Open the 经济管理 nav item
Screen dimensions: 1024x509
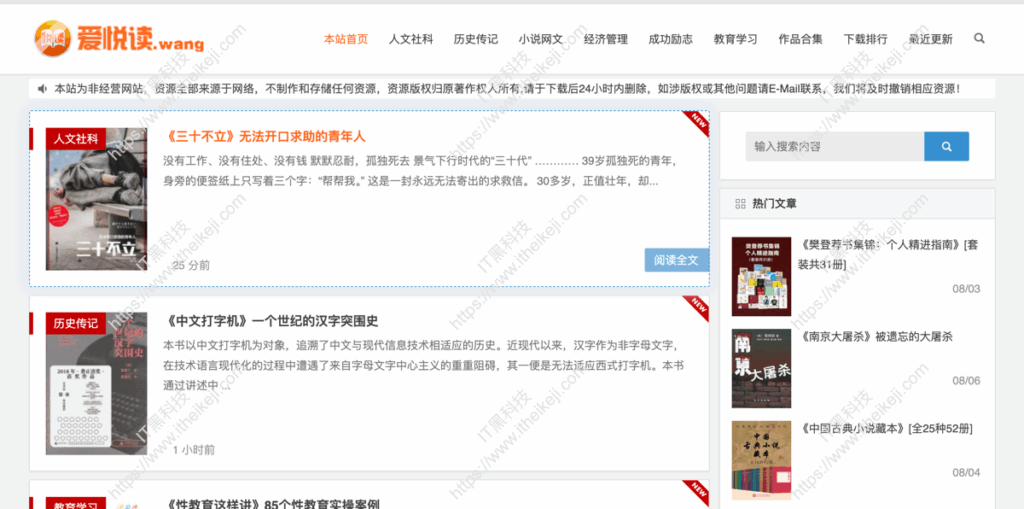[605, 39]
